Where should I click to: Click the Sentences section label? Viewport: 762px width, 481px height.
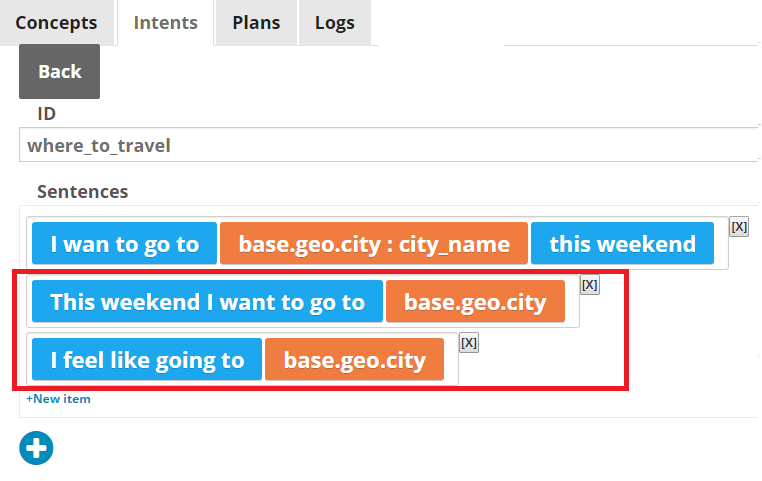click(83, 191)
